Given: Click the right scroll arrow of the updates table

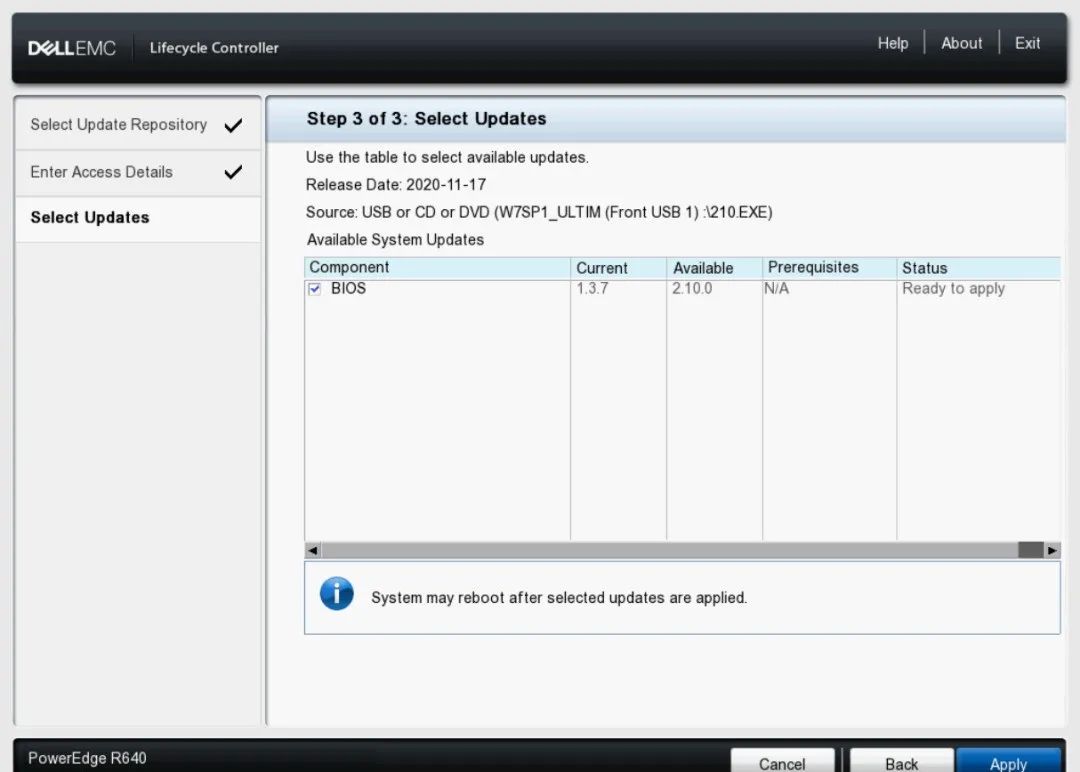Looking at the screenshot, I should [1052, 550].
